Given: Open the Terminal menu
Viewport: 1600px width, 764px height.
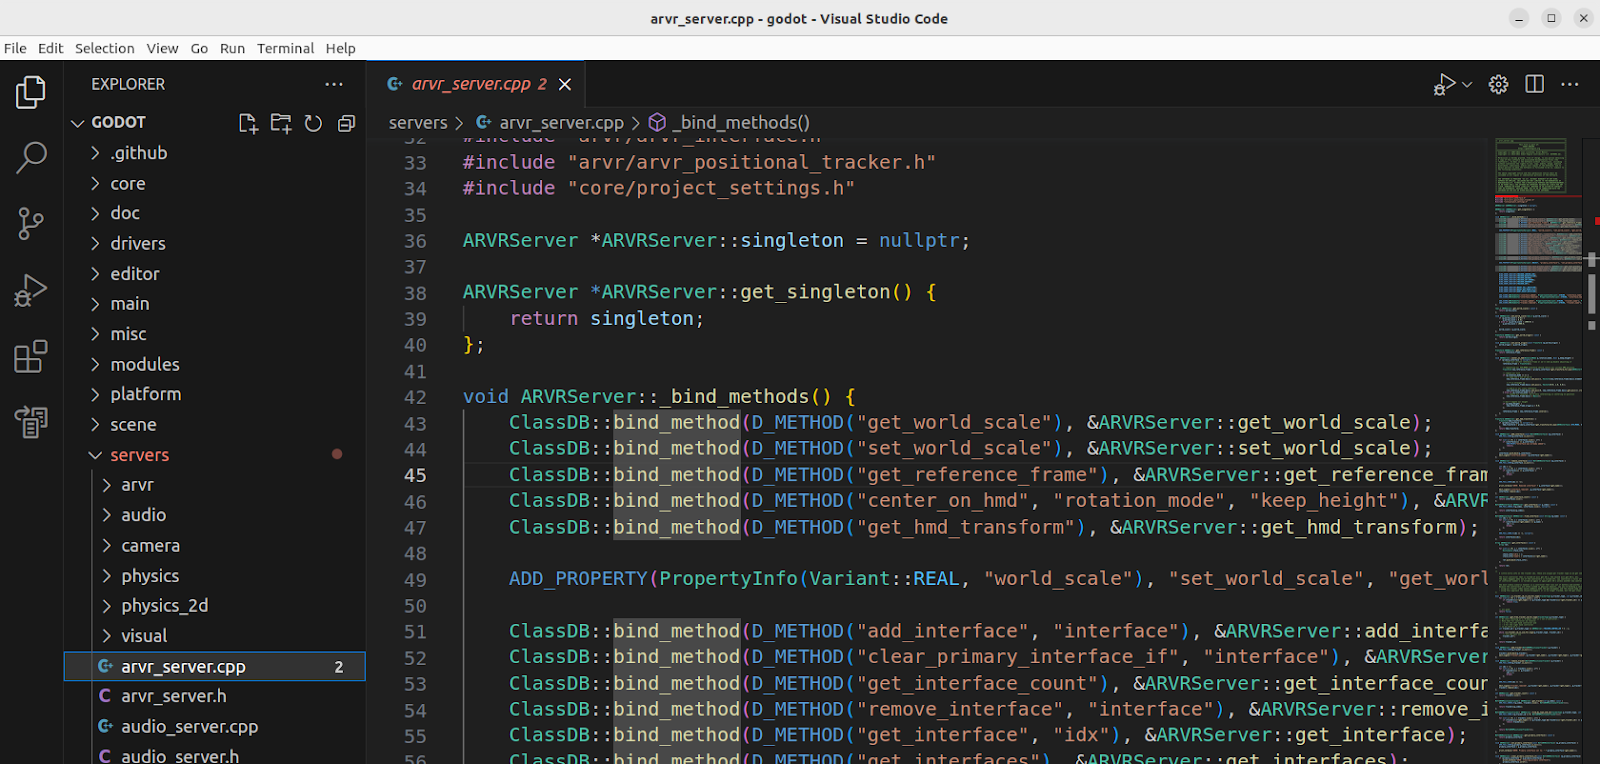Looking at the screenshot, I should tap(285, 48).
